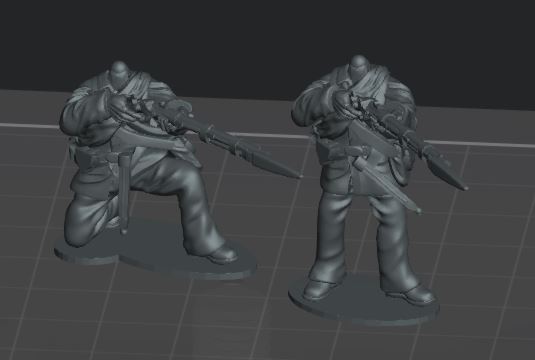Select the sheathed bayonet on standing figure's belt
Image resolution: width=535 pixels, height=360 pixels.
387,181
